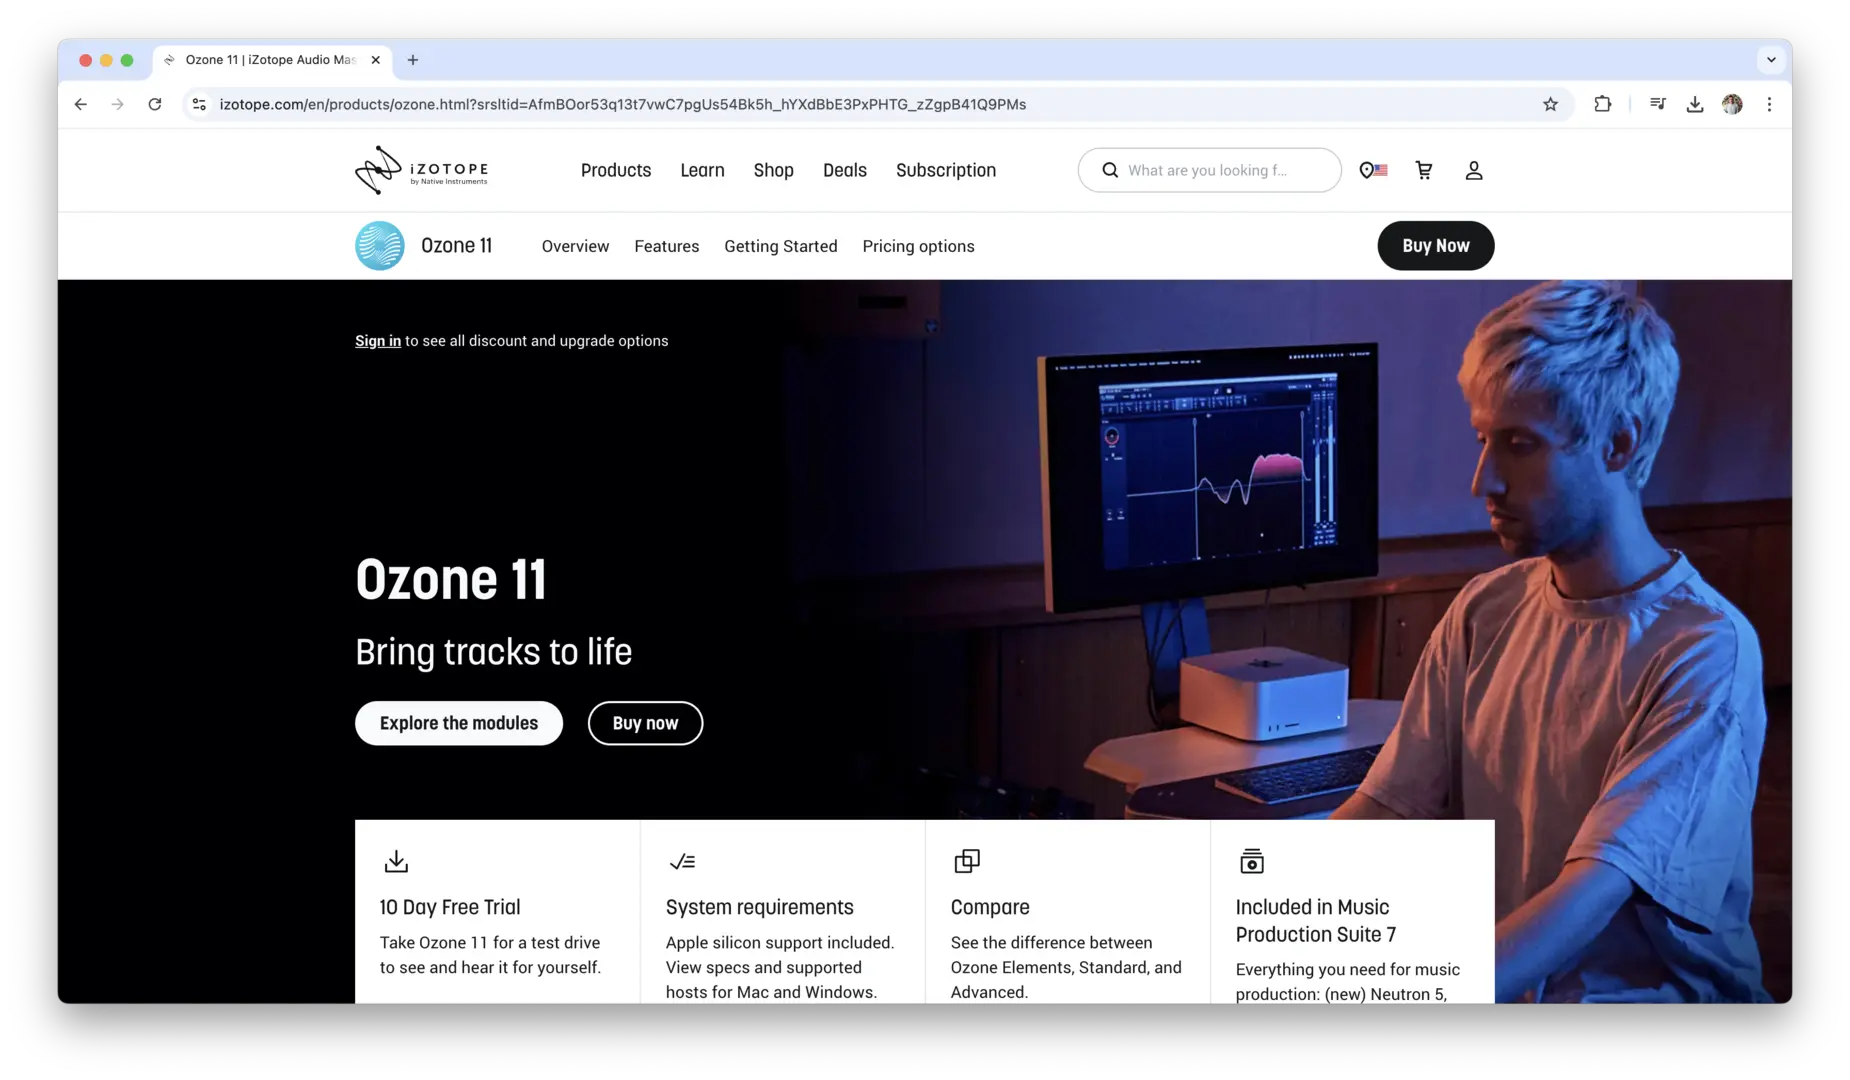Click the Ozone 11 round product icon
Viewport: 1850px width, 1080px height.
coord(380,246)
